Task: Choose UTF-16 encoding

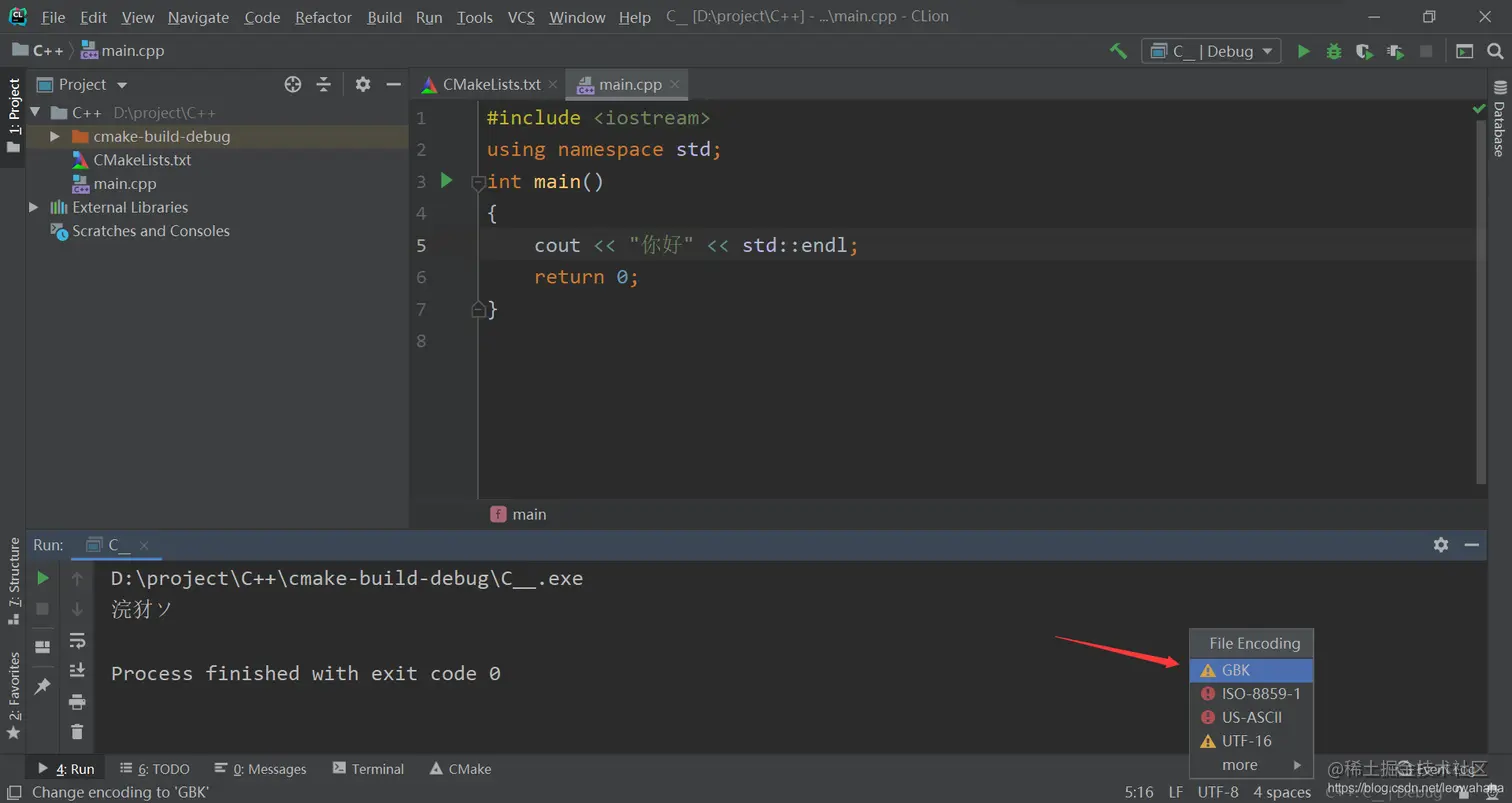Action: point(1251,741)
